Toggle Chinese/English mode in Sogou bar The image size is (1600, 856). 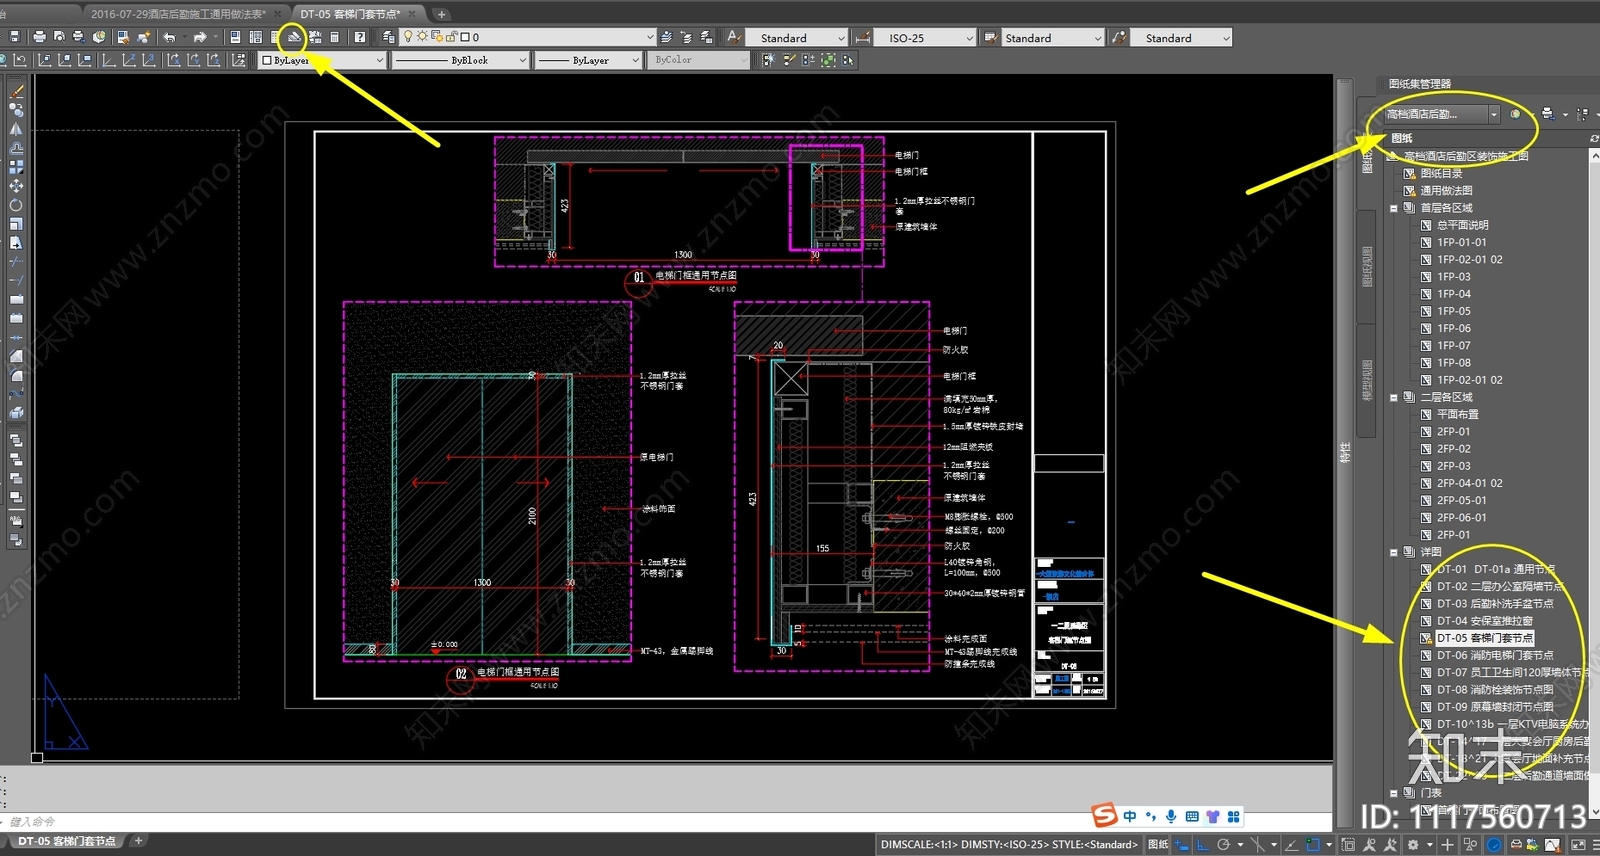1130,816
